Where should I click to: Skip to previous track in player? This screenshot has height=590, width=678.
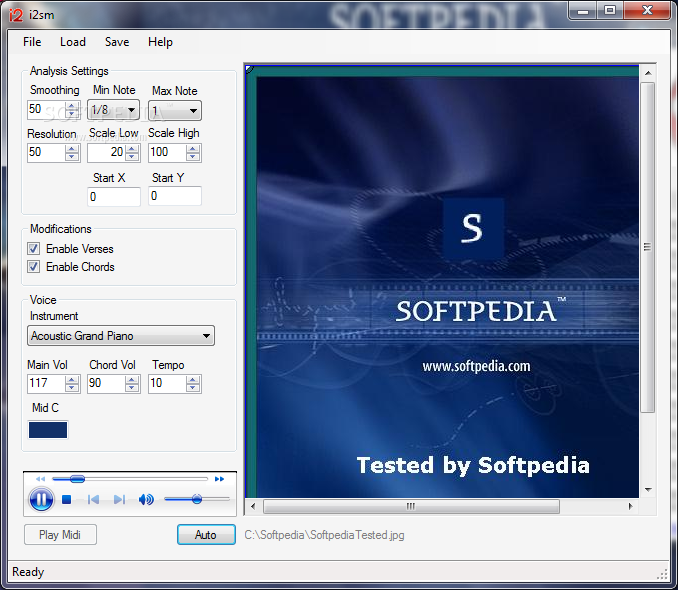(x=93, y=500)
